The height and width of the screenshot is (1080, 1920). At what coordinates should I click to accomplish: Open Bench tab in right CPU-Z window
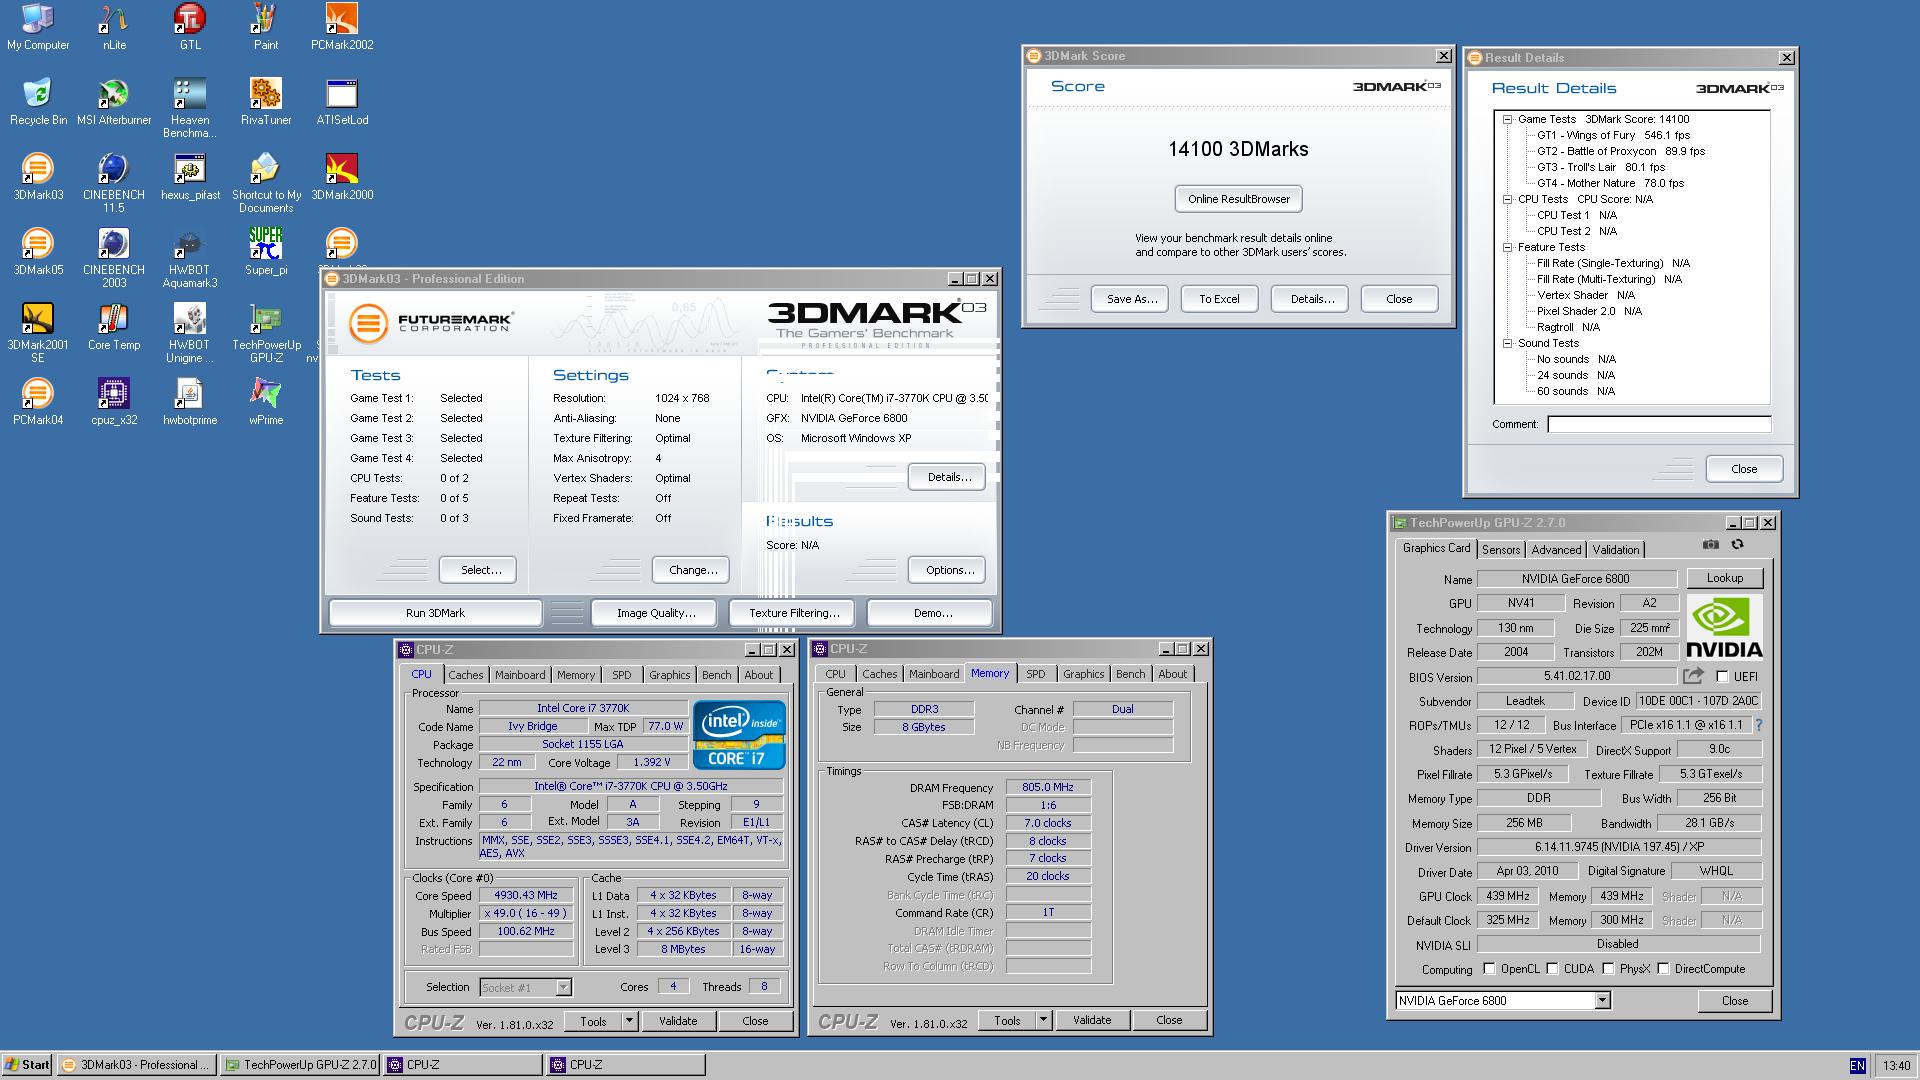pos(1130,674)
